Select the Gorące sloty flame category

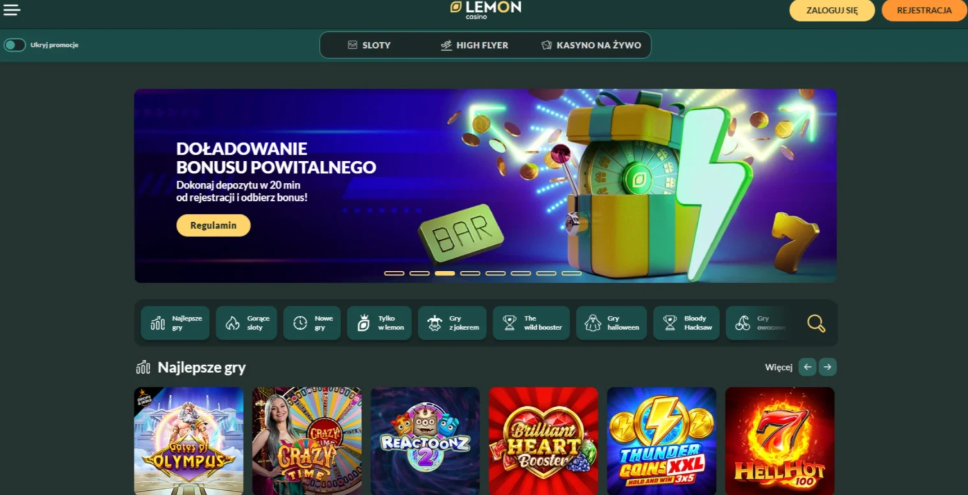click(x=246, y=323)
